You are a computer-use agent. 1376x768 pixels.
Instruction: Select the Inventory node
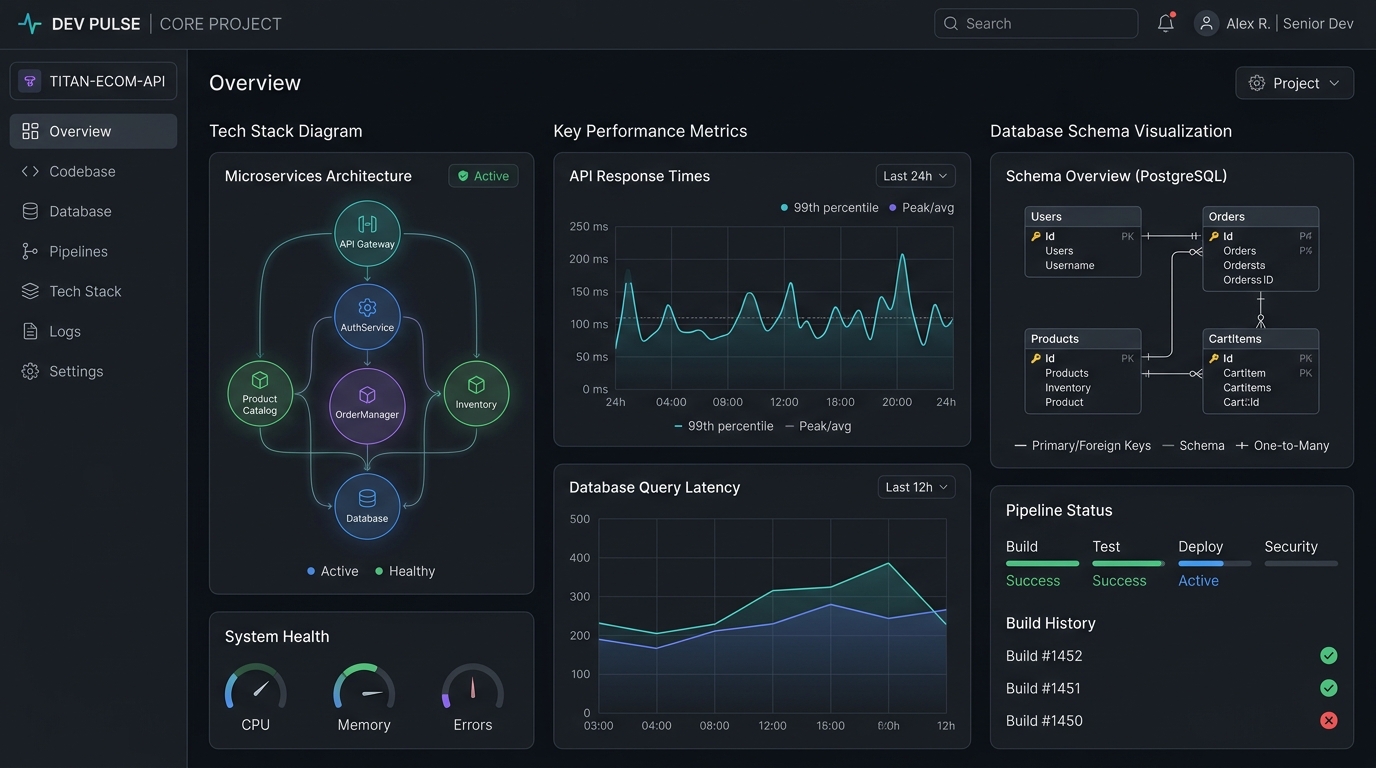click(x=476, y=393)
